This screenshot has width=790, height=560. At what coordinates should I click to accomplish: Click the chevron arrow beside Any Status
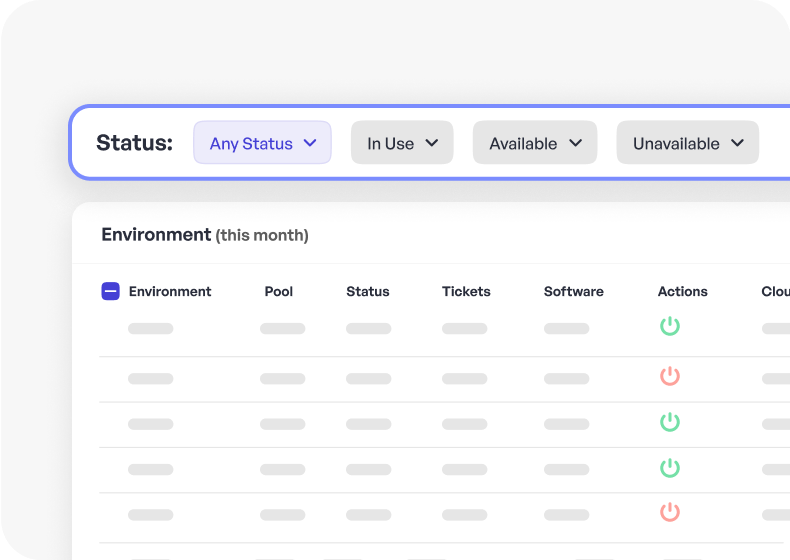(310, 143)
